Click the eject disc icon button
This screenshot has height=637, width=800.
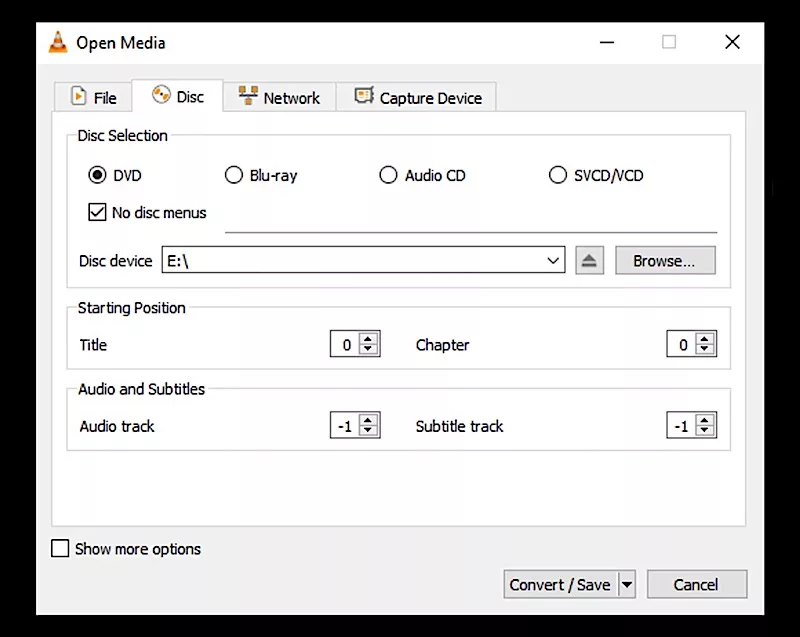[589, 261]
